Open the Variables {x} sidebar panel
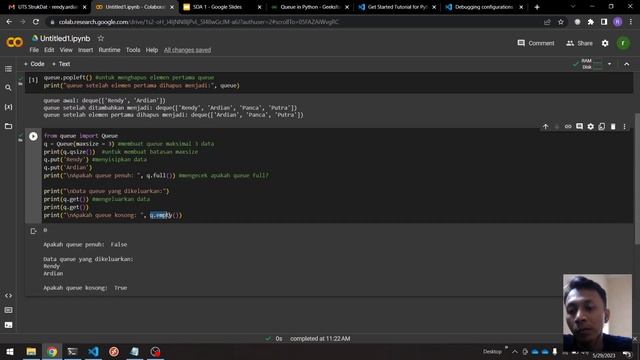Image resolution: width=640 pixels, height=360 pixels. (x=8, y=107)
